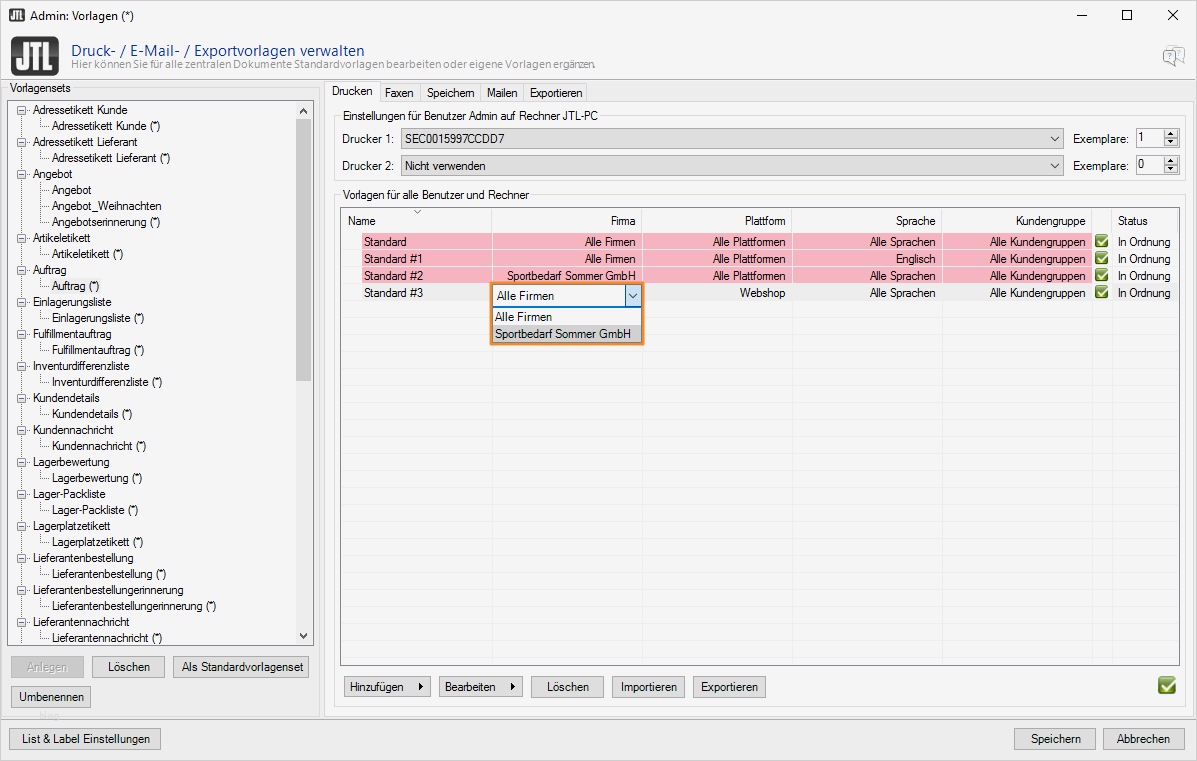This screenshot has width=1197, height=761.
Task: Open the help speech bubble icon
Action: coord(1172,56)
